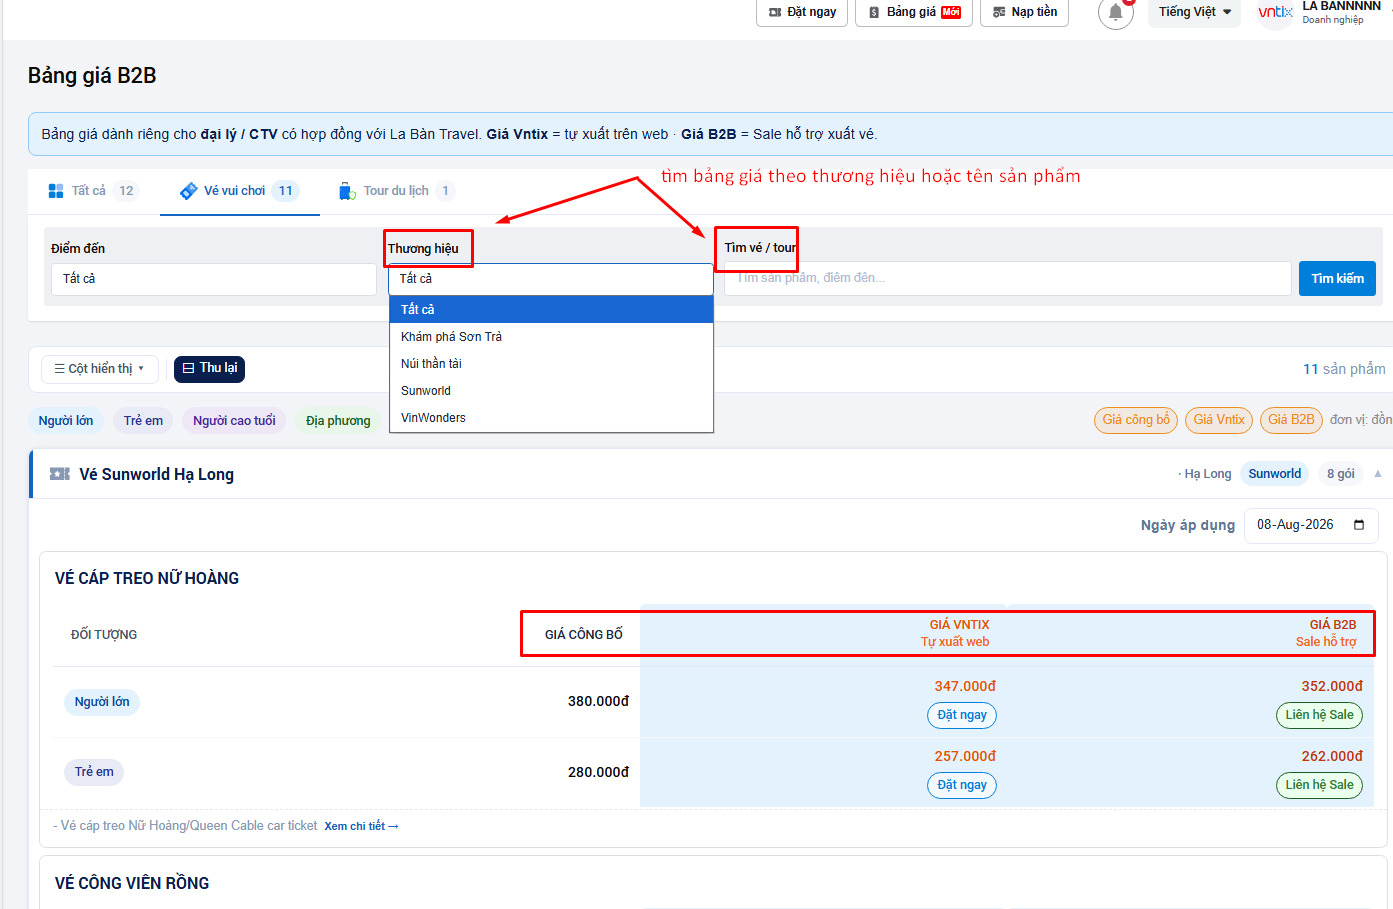Open the Xem chi tiết link
Screen dimensions: 1393x909
click(361, 826)
